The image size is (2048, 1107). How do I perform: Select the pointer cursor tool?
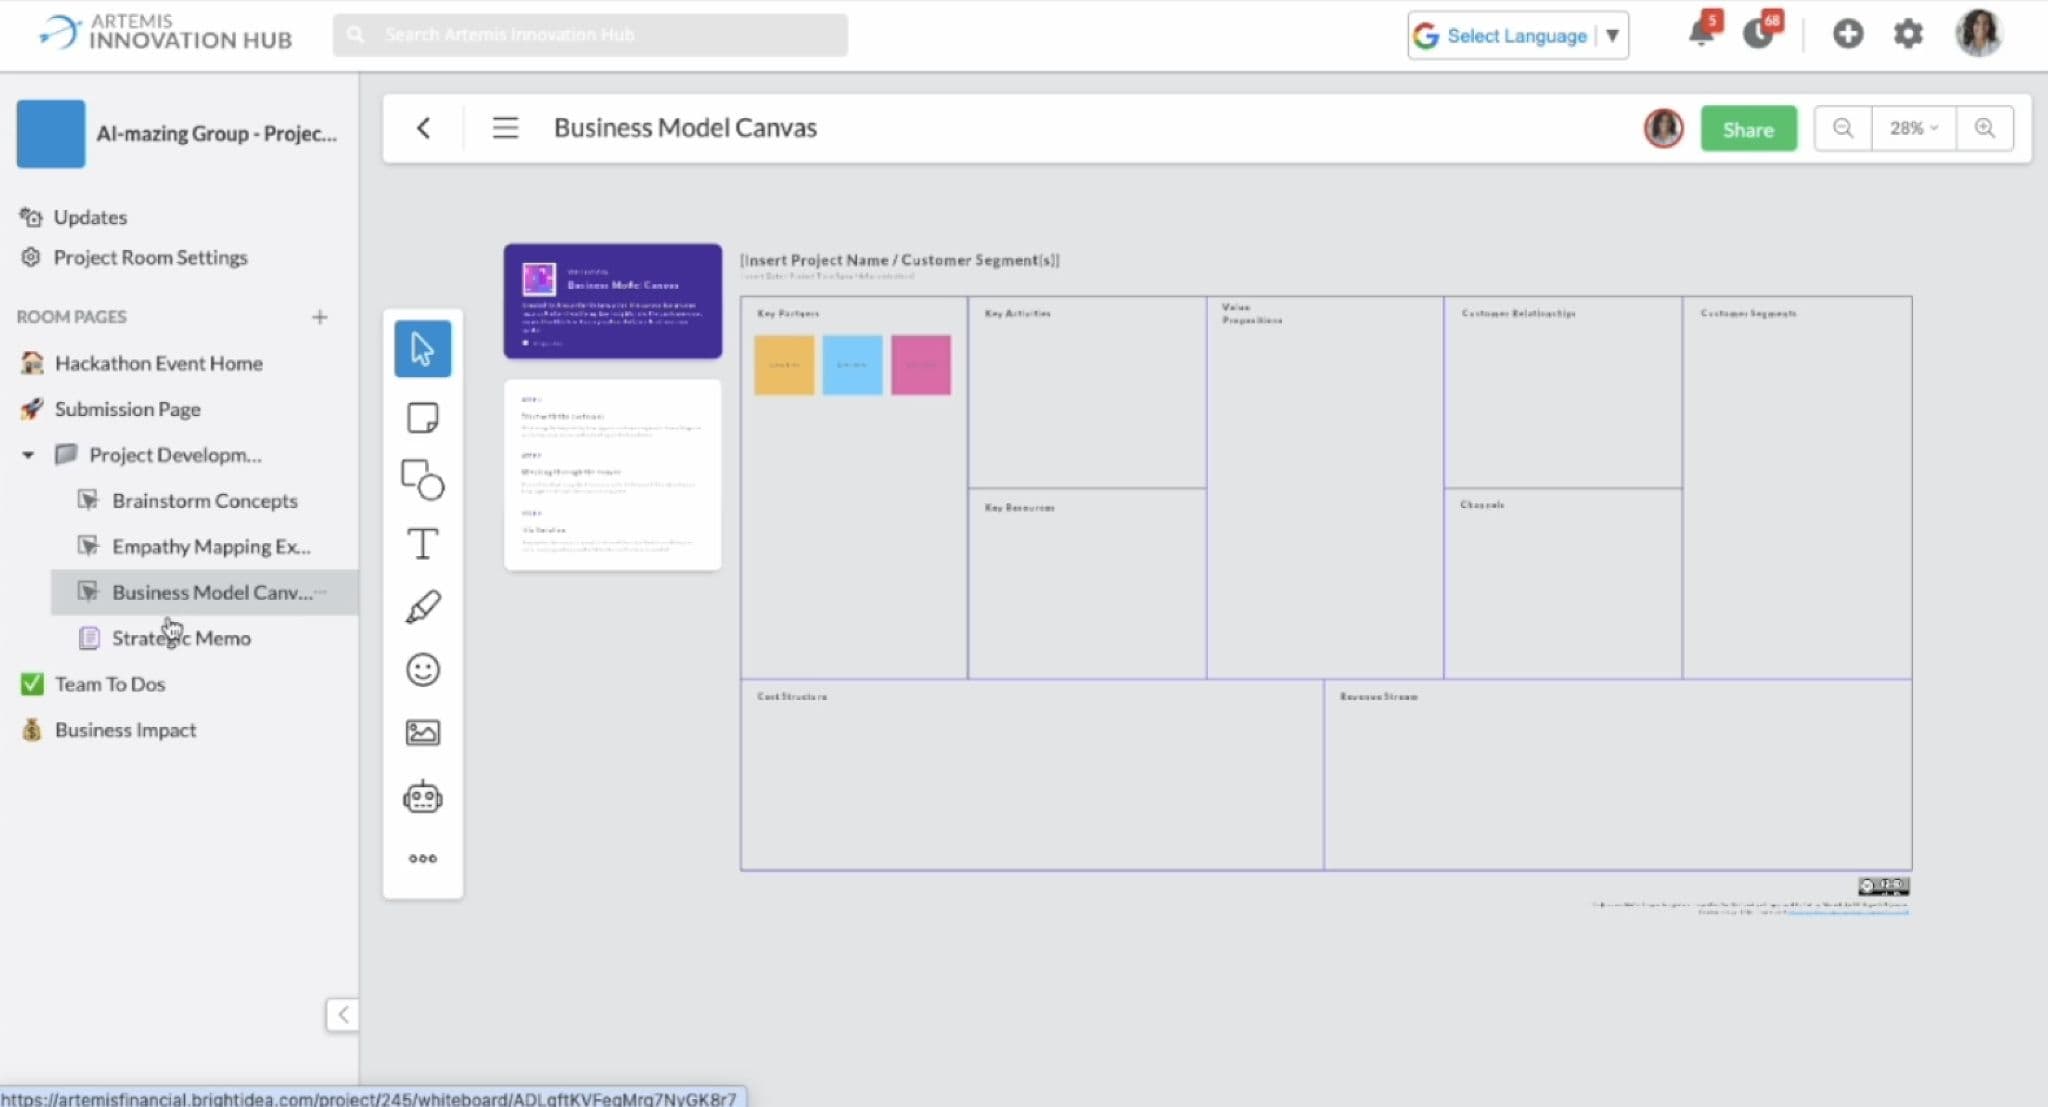point(422,349)
